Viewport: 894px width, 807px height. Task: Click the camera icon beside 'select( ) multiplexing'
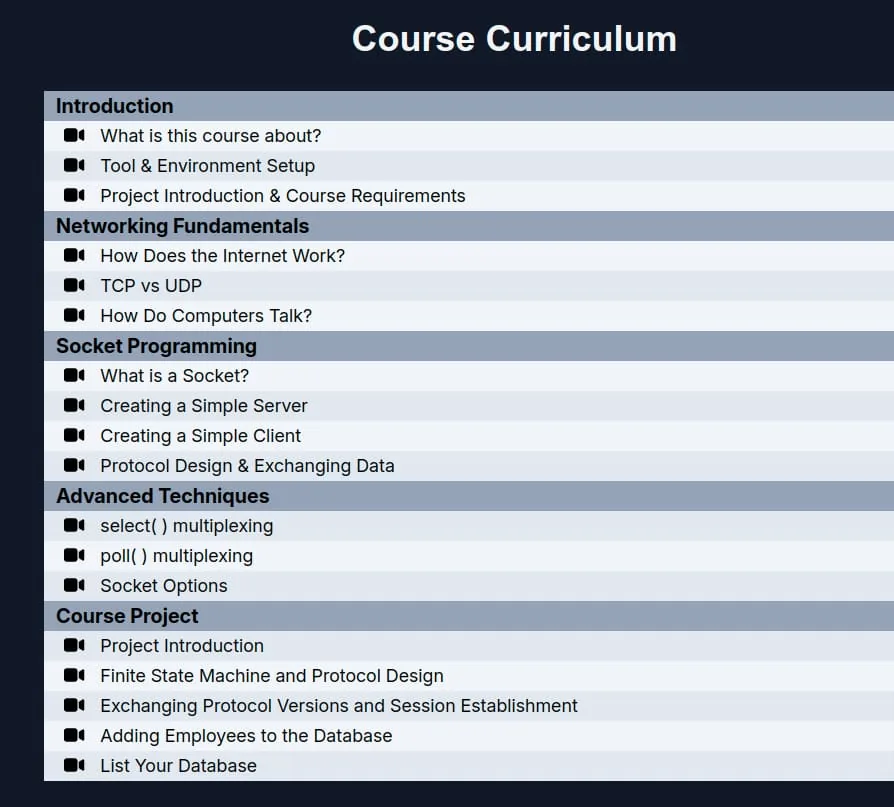click(x=74, y=526)
